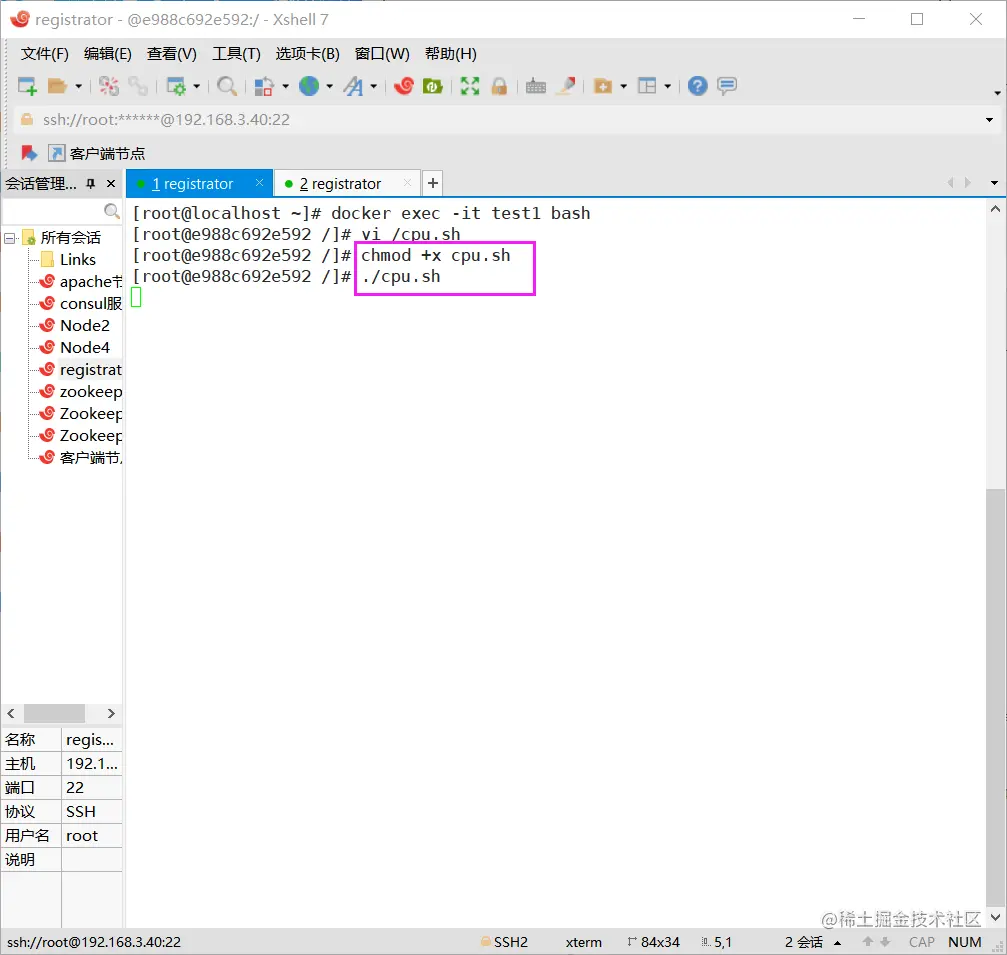
Task: Open the 文件(F) menu
Action: point(44,54)
